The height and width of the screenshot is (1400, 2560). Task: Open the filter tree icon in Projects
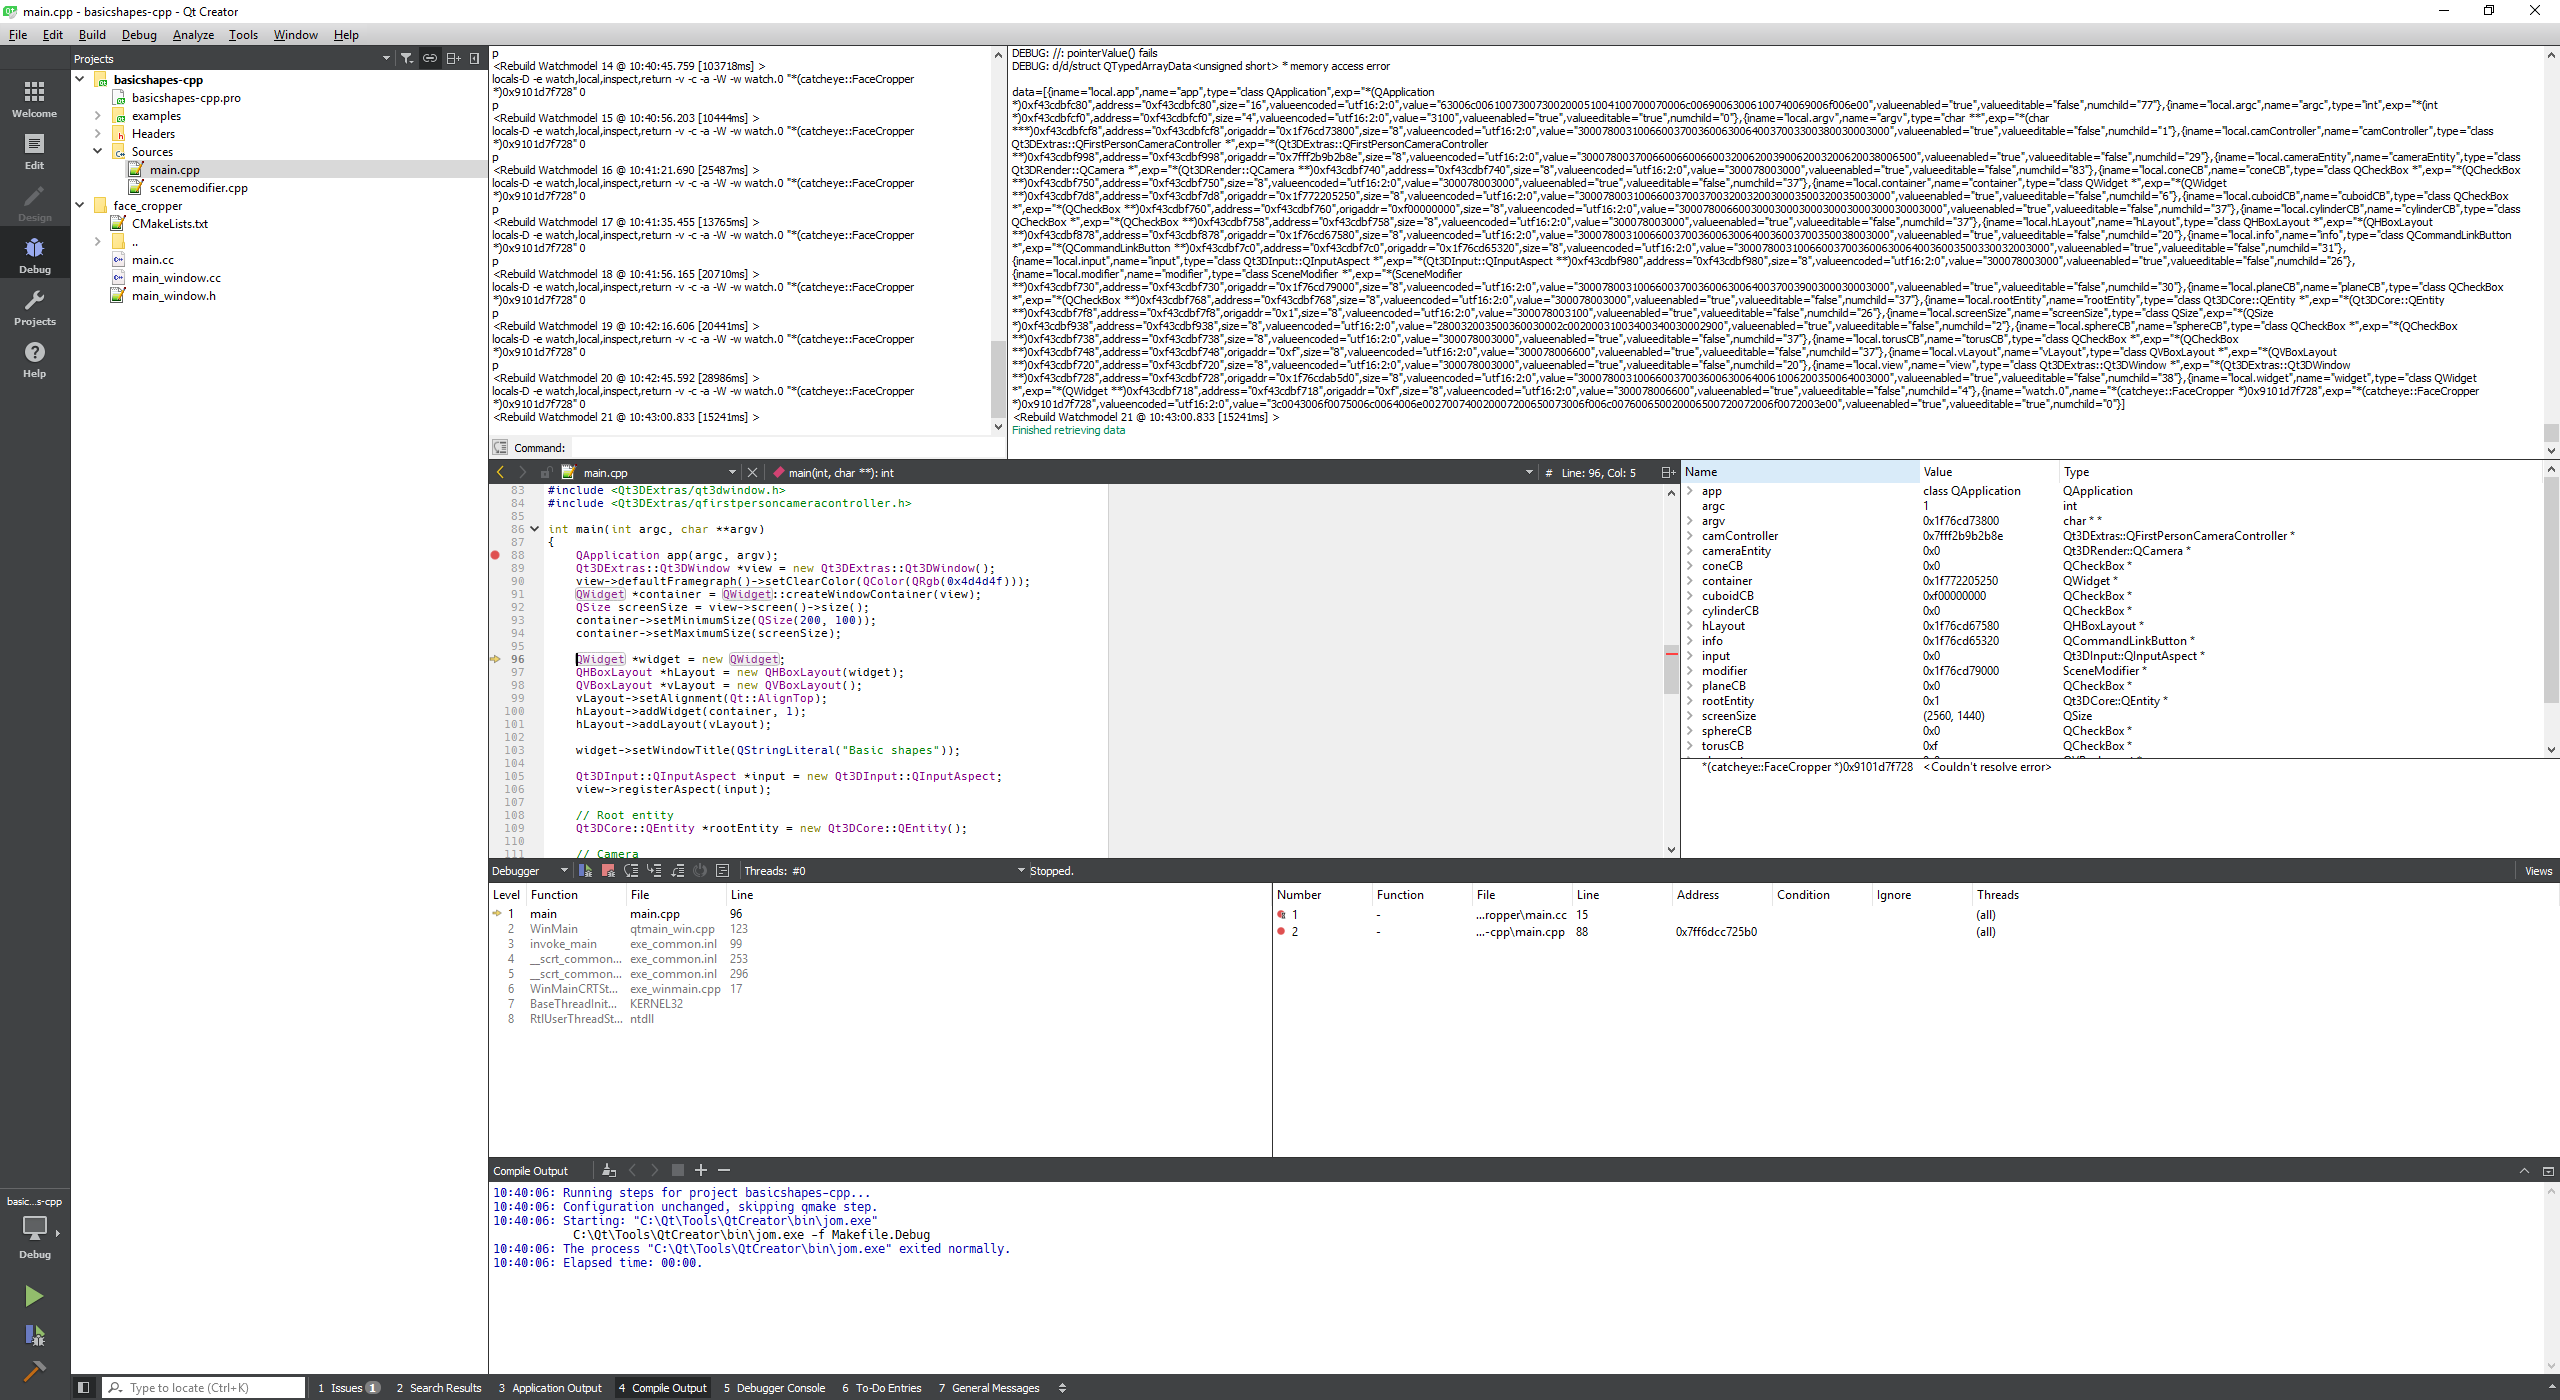coord(407,59)
